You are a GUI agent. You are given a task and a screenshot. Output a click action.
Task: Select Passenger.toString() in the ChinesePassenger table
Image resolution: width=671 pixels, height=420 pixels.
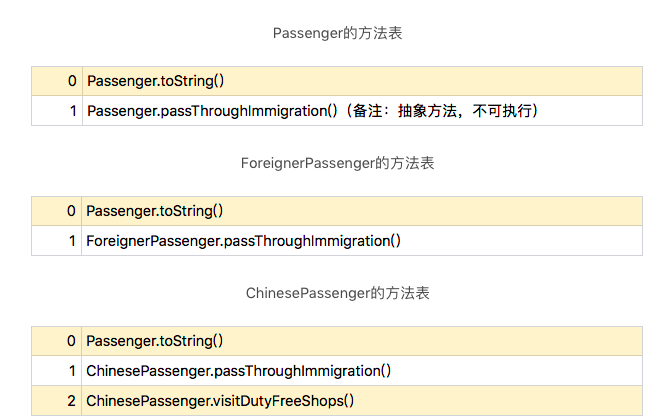(x=154, y=341)
